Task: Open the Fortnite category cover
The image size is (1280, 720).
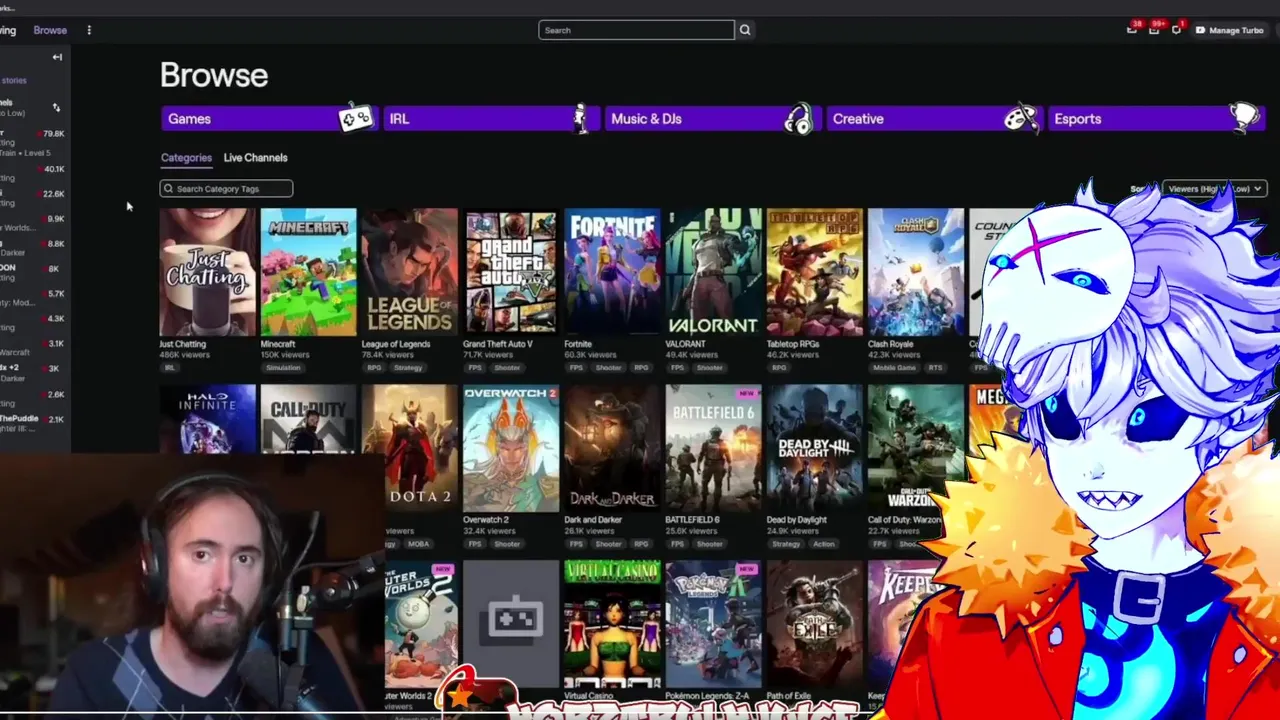Action: pyautogui.click(x=612, y=272)
